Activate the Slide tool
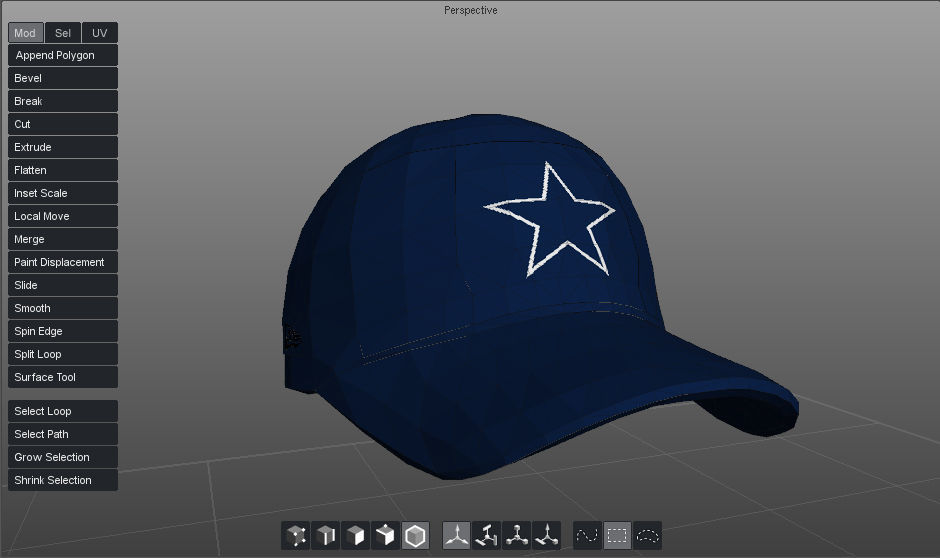 tap(63, 285)
